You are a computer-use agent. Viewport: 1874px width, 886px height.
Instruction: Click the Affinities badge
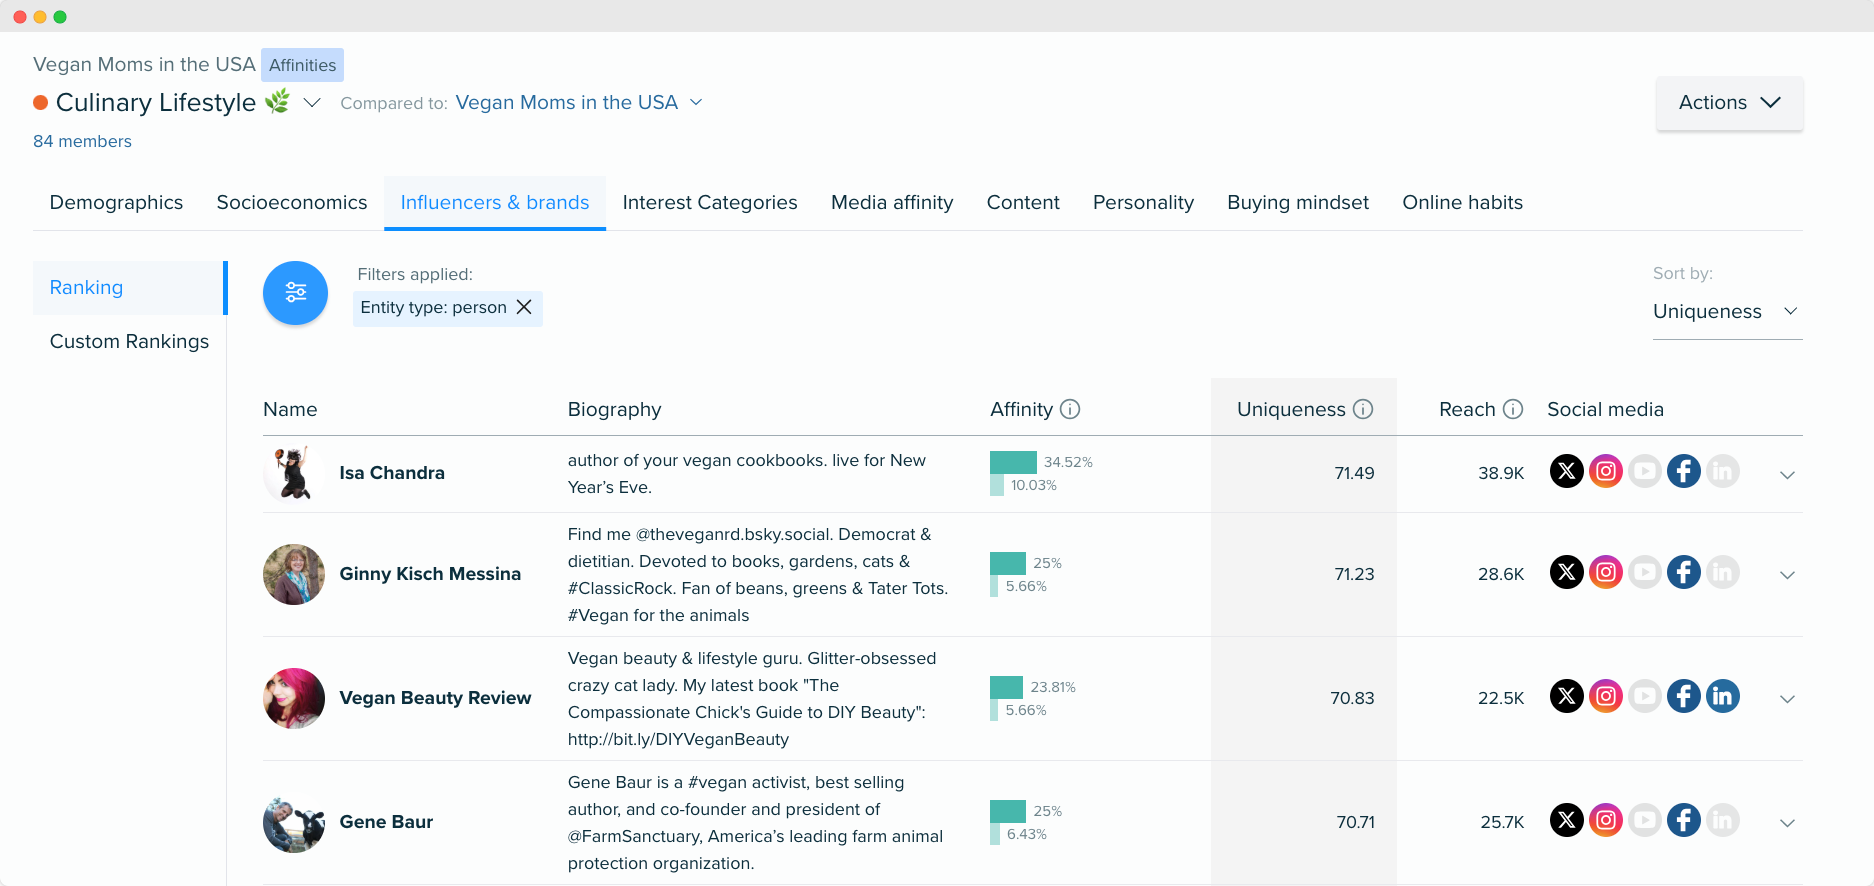click(x=302, y=65)
